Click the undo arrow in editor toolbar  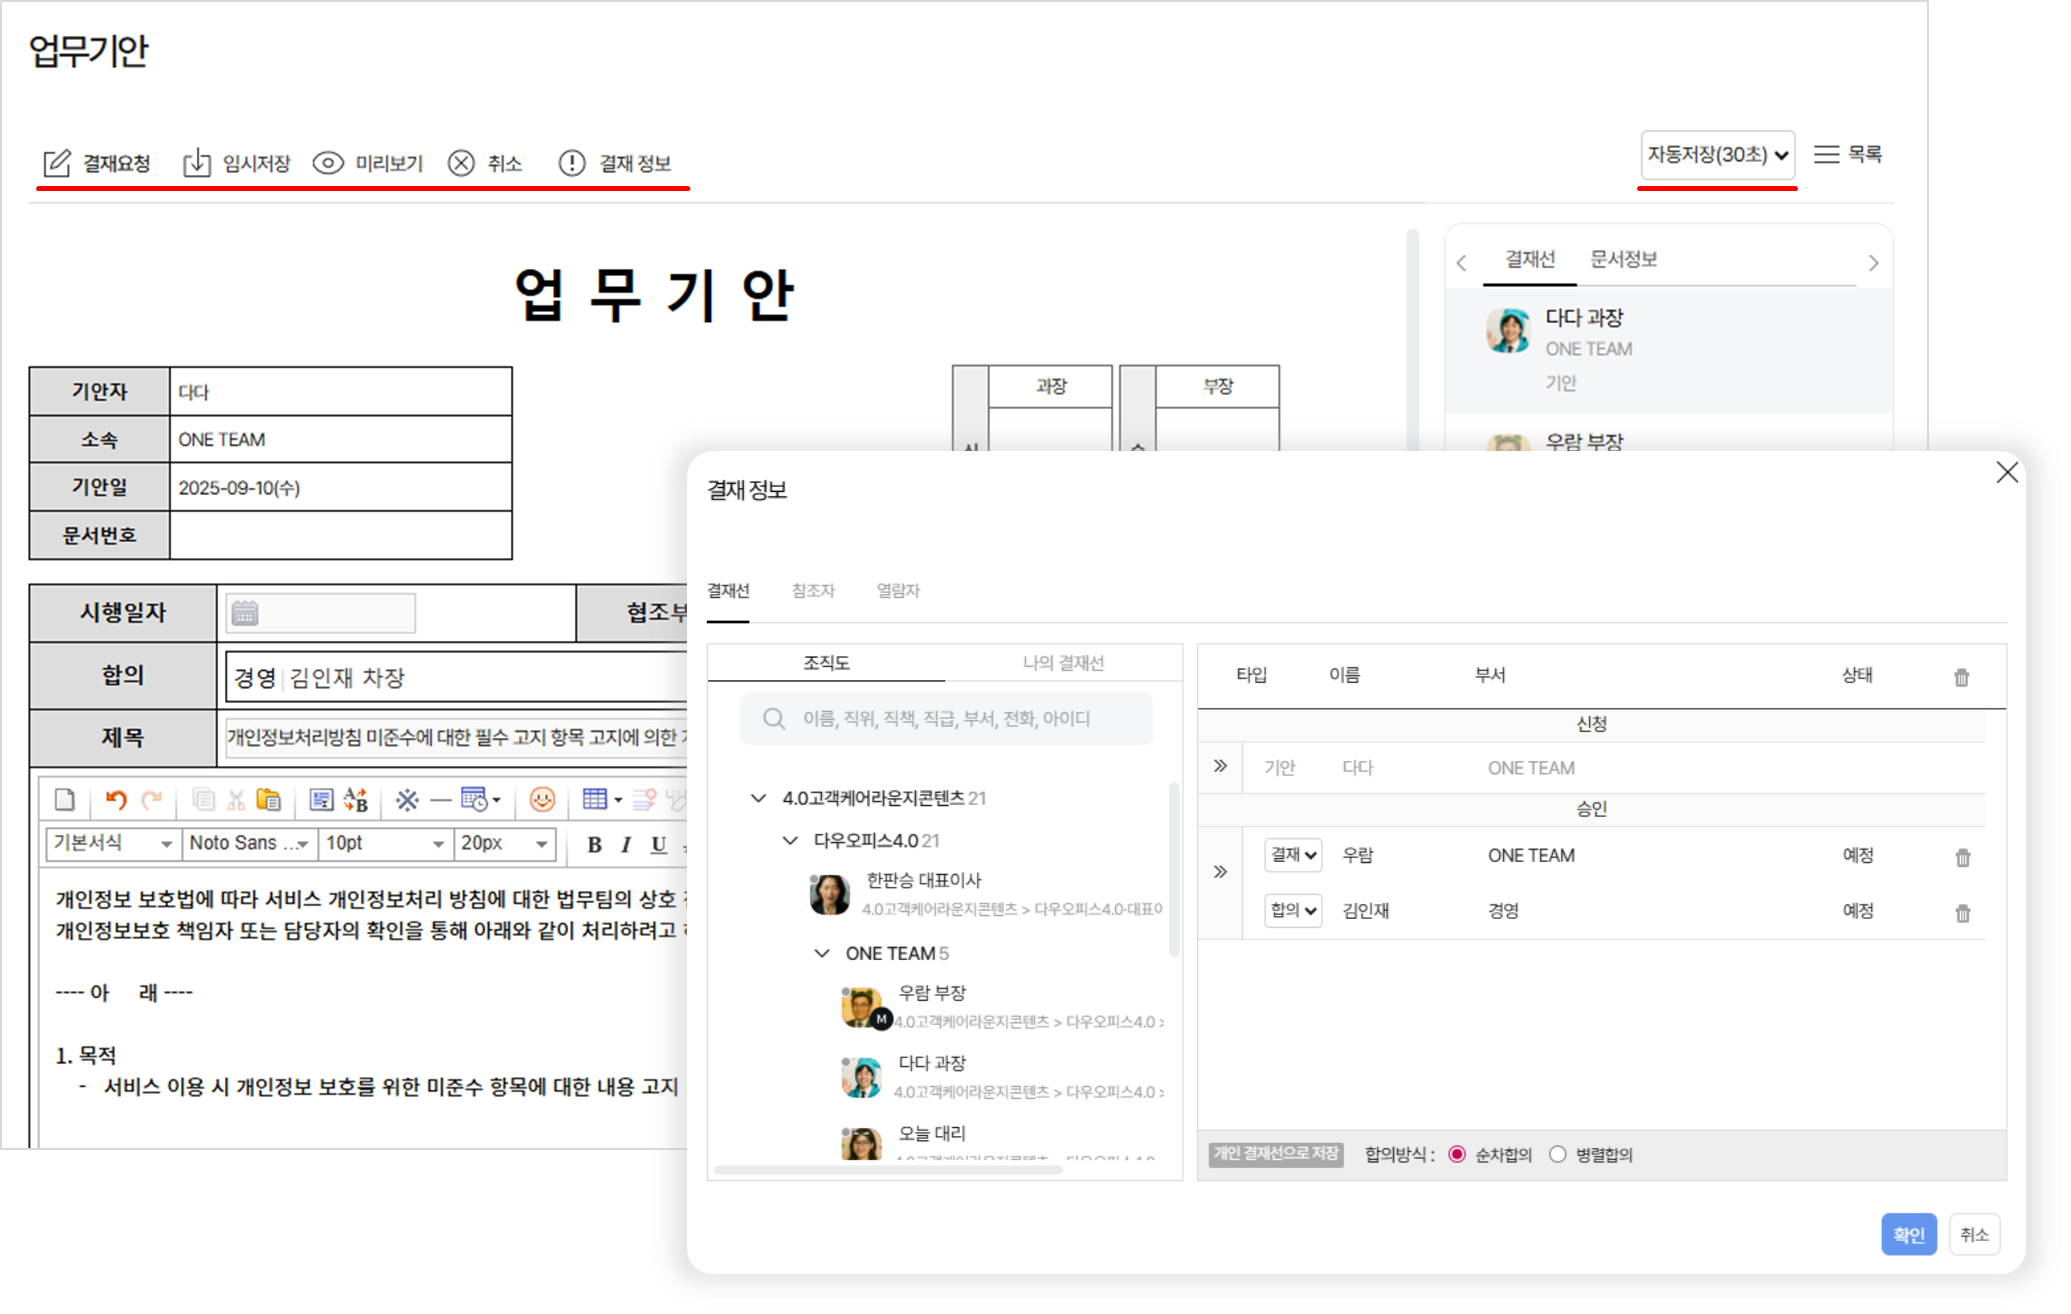116,799
